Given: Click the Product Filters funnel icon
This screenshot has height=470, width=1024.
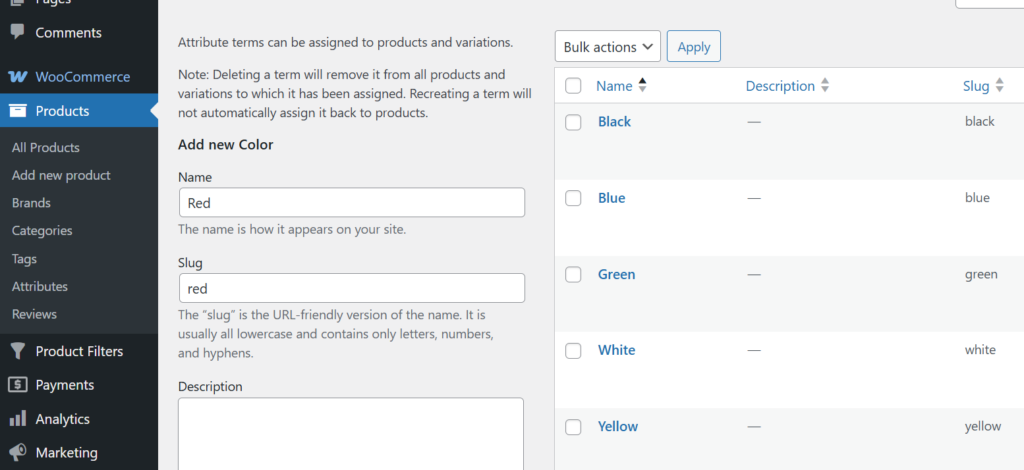Looking at the screenshot, I should (x=17, y=351).
